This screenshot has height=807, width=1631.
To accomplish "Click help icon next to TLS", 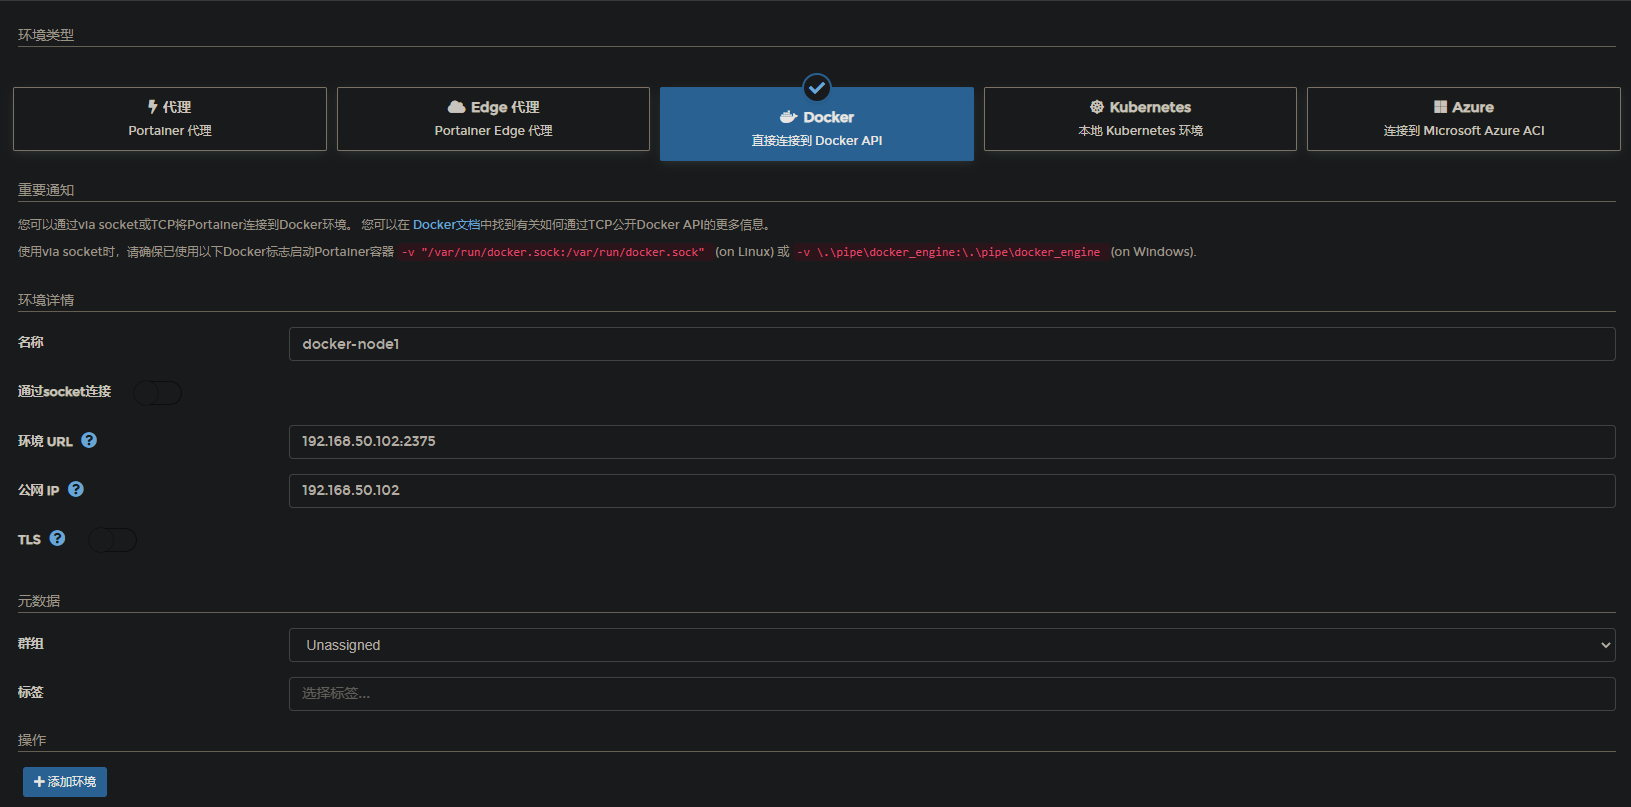I will 57,538.
